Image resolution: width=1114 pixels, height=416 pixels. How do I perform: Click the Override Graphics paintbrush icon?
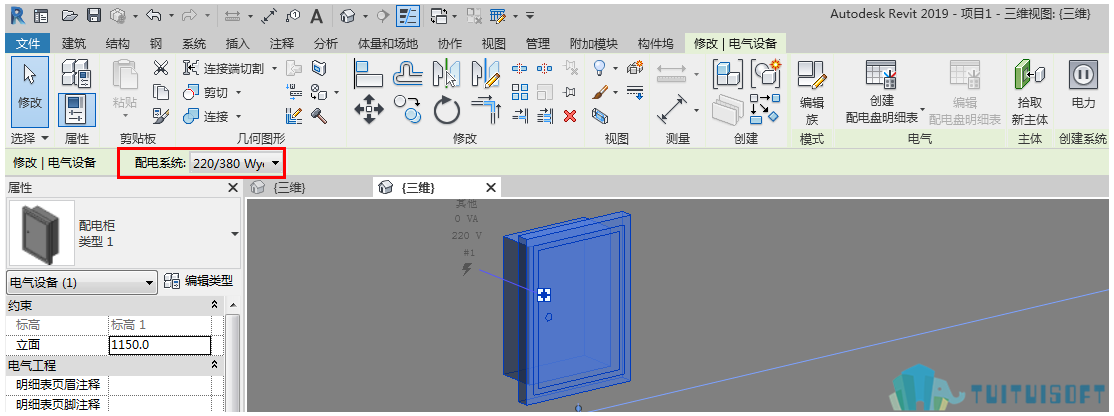click(600, 92)
